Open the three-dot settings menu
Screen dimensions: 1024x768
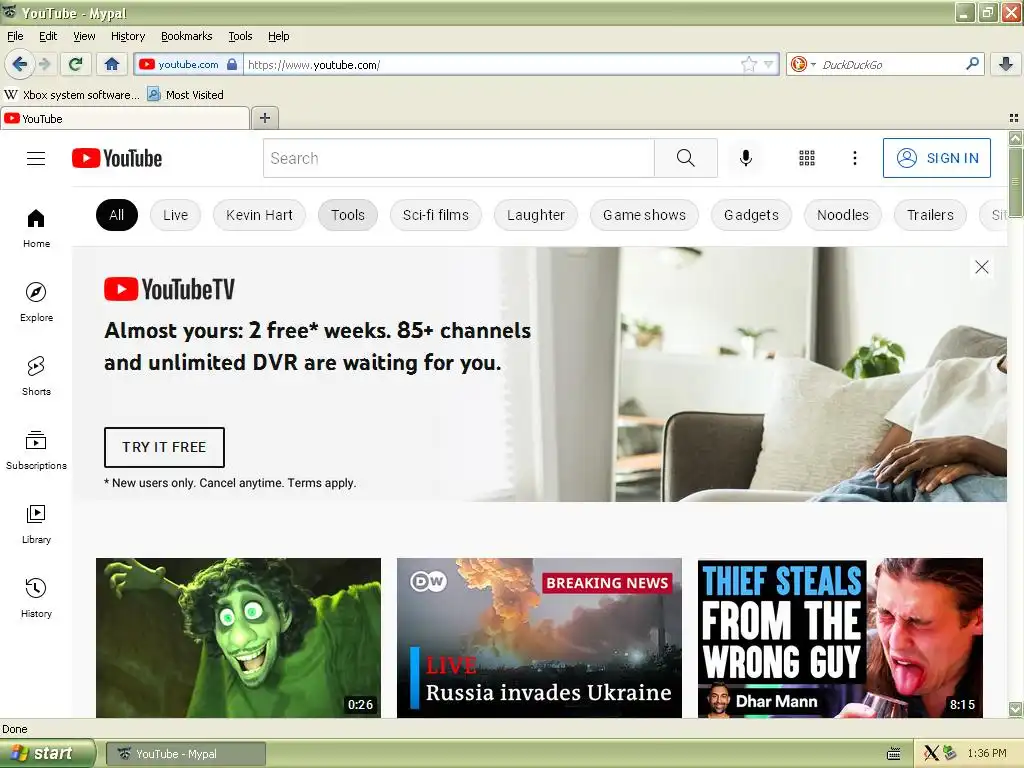click(855, 158)
